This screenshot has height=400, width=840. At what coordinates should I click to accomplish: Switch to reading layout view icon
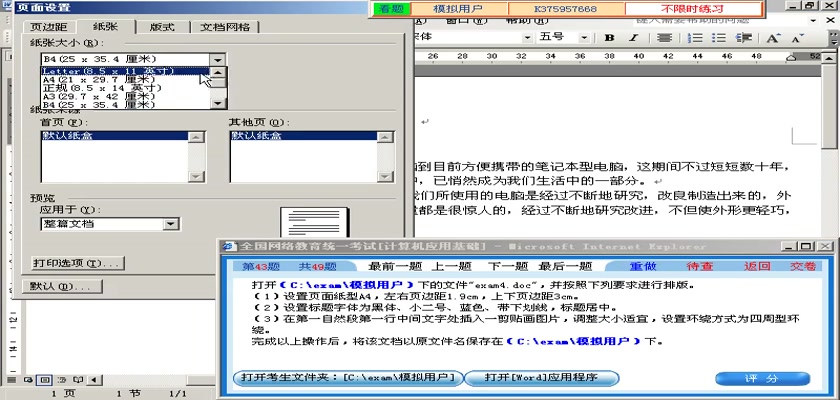[x=78, y=380]
